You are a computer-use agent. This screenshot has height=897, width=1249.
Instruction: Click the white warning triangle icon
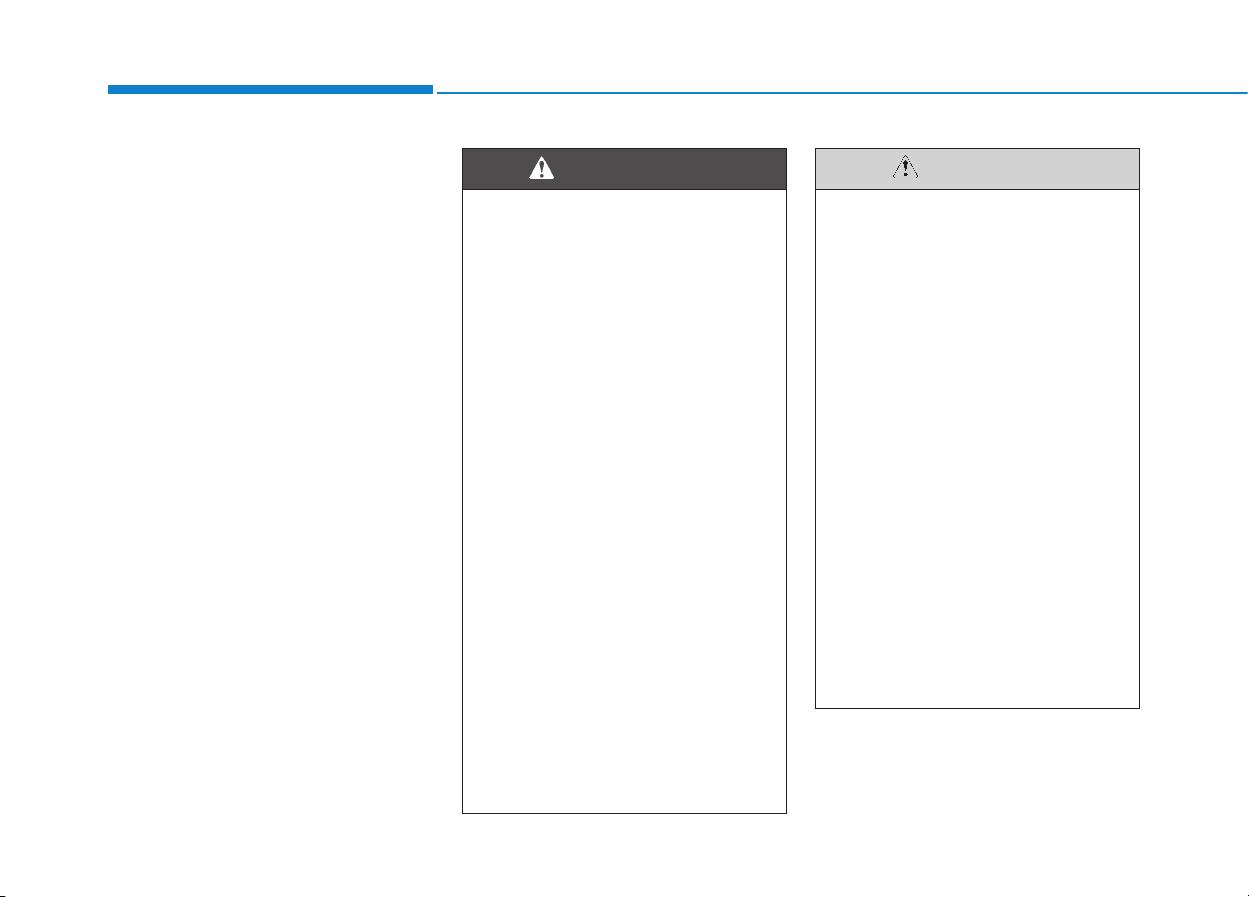(x=541, y=169)
